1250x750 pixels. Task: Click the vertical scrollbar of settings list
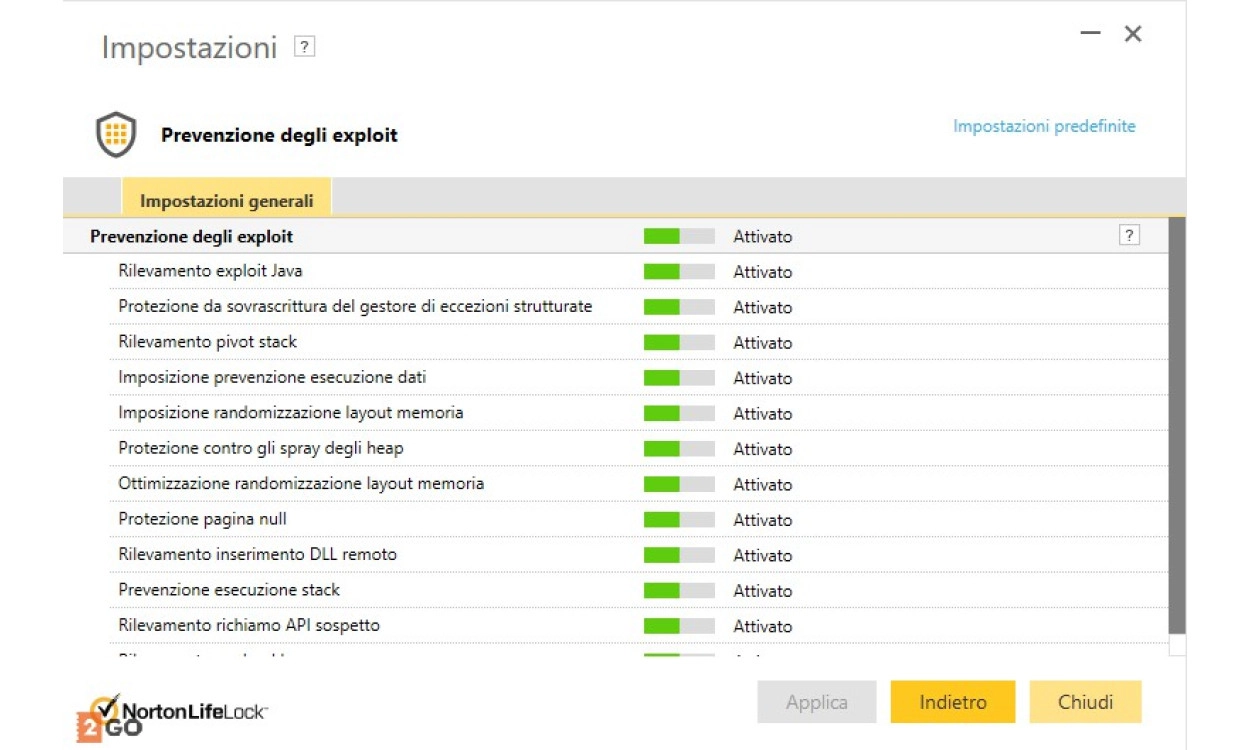(x=1177, y=425)
